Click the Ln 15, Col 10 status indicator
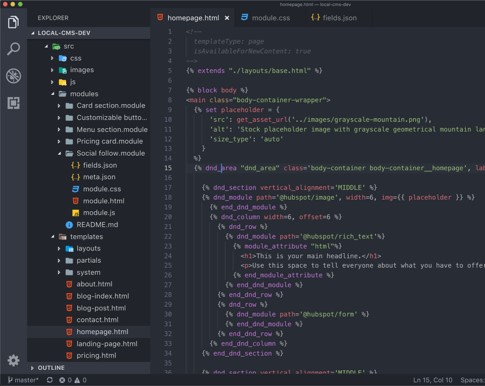This screenshot has height=386, width=485. click(433, 380)
